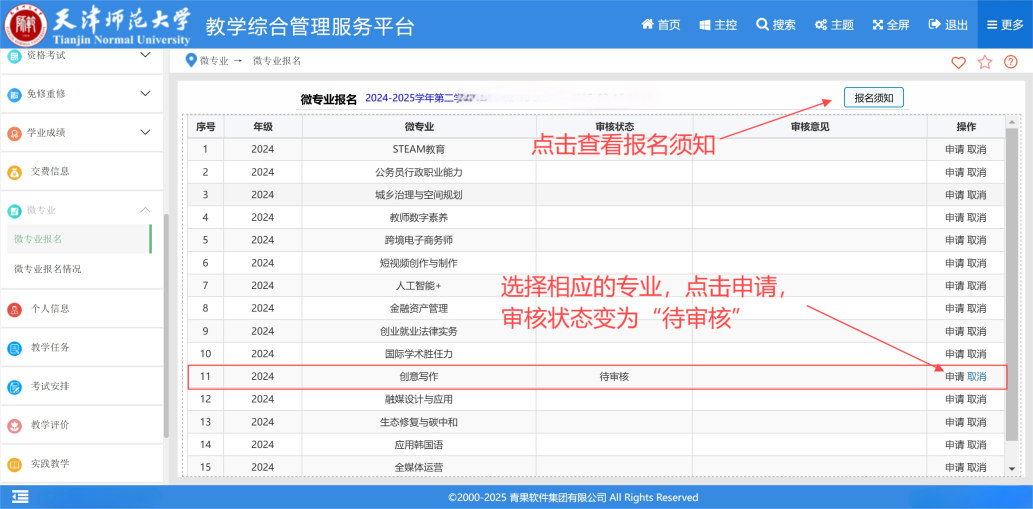The width and height of the screenshot is (1033, 509).
Task: Select 微专业报名情况 in sidebar
Action: click(48, 269)
